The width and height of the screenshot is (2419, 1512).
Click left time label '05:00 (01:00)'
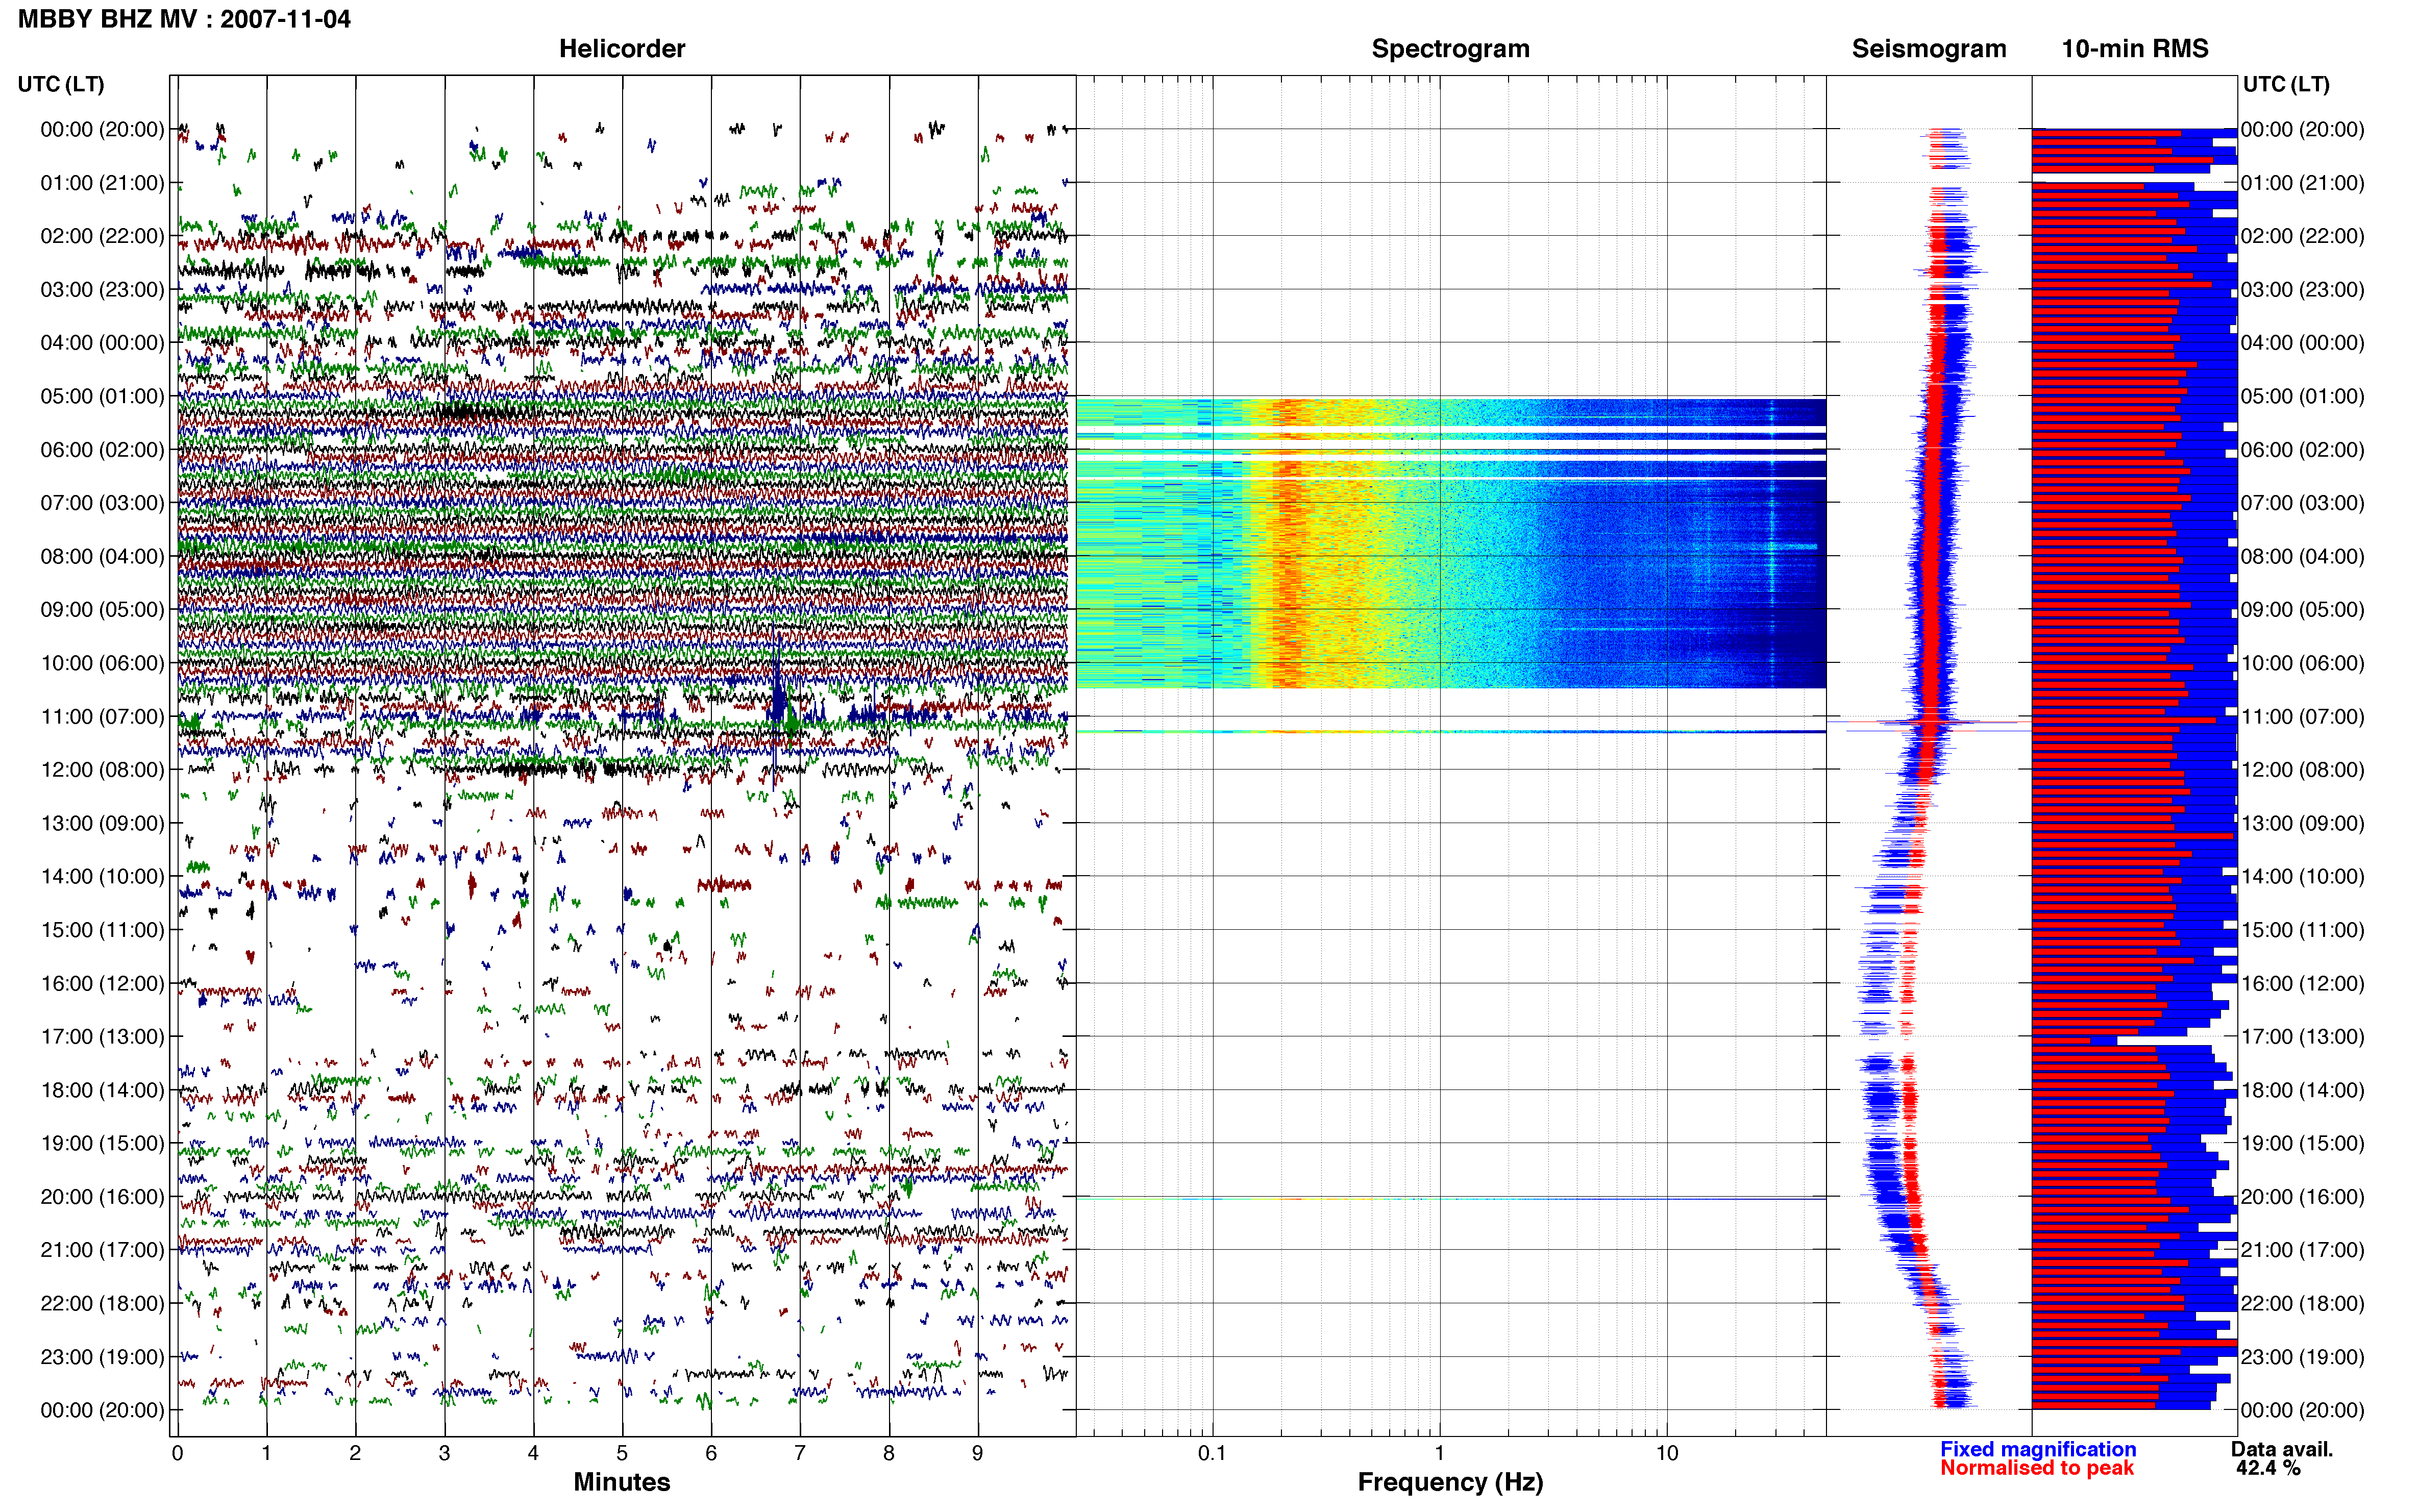point(102,396)
